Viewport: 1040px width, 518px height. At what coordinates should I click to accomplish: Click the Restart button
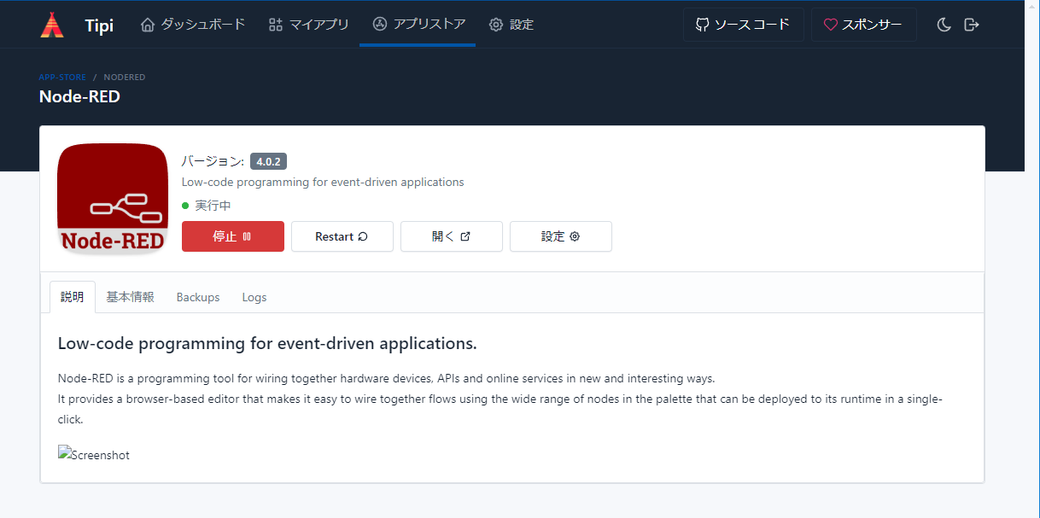click(x=342, y=237)
